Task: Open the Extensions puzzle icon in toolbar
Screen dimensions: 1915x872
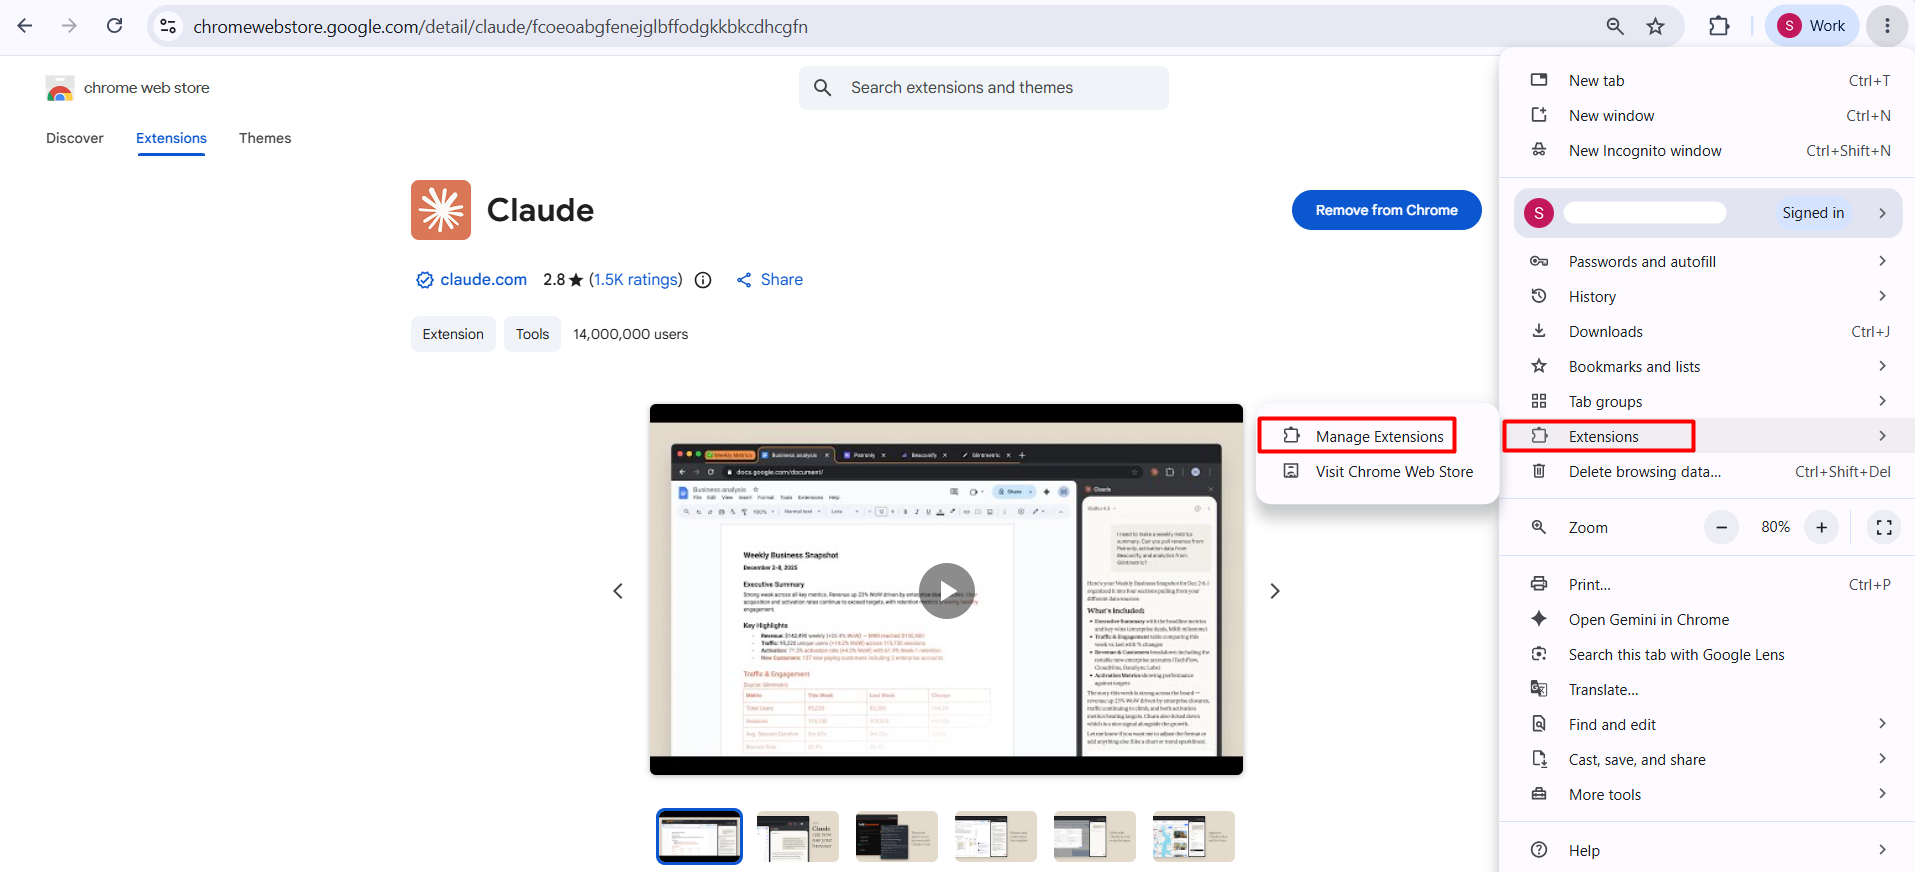Action: tap(1719, 26)
